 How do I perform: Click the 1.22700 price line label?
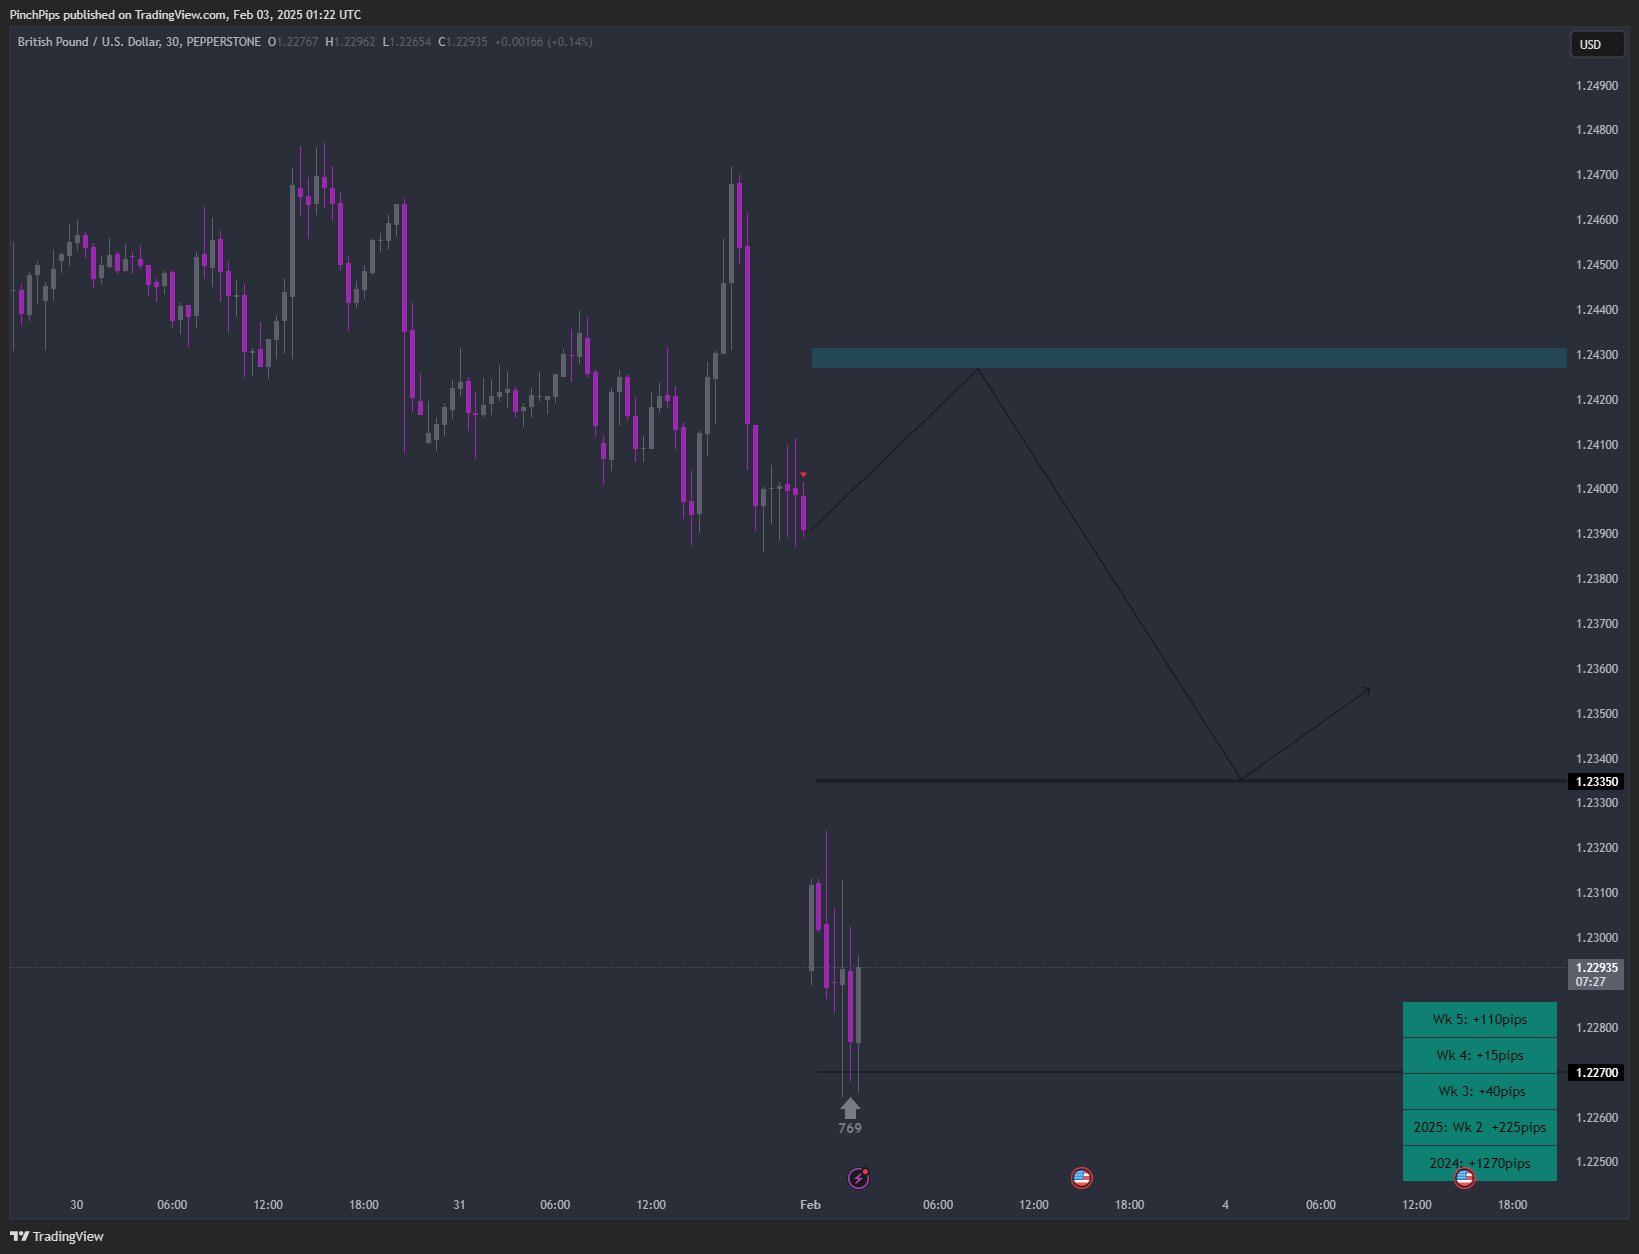coord(1596,1073)
